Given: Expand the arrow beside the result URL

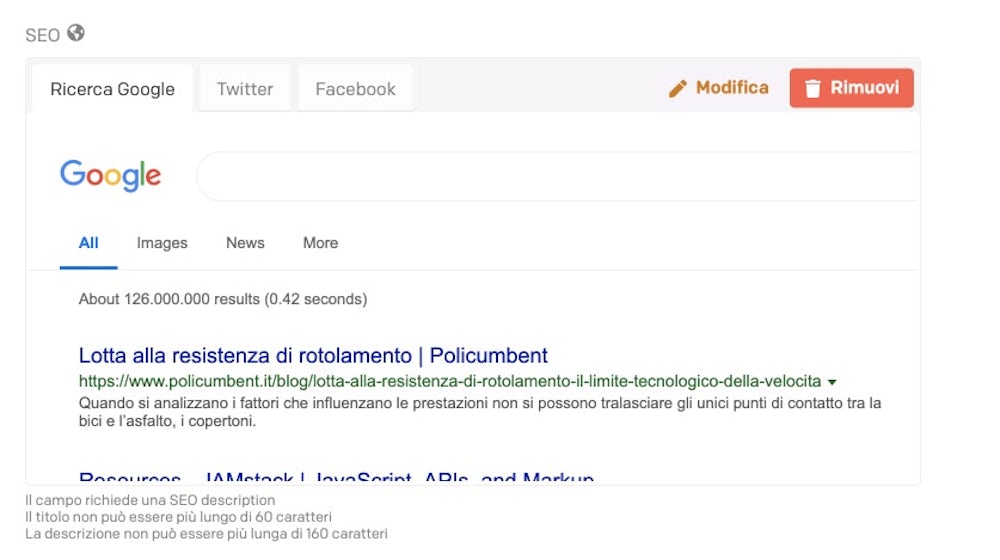Looking at the screenshot, I should click(x=832, y=382).
